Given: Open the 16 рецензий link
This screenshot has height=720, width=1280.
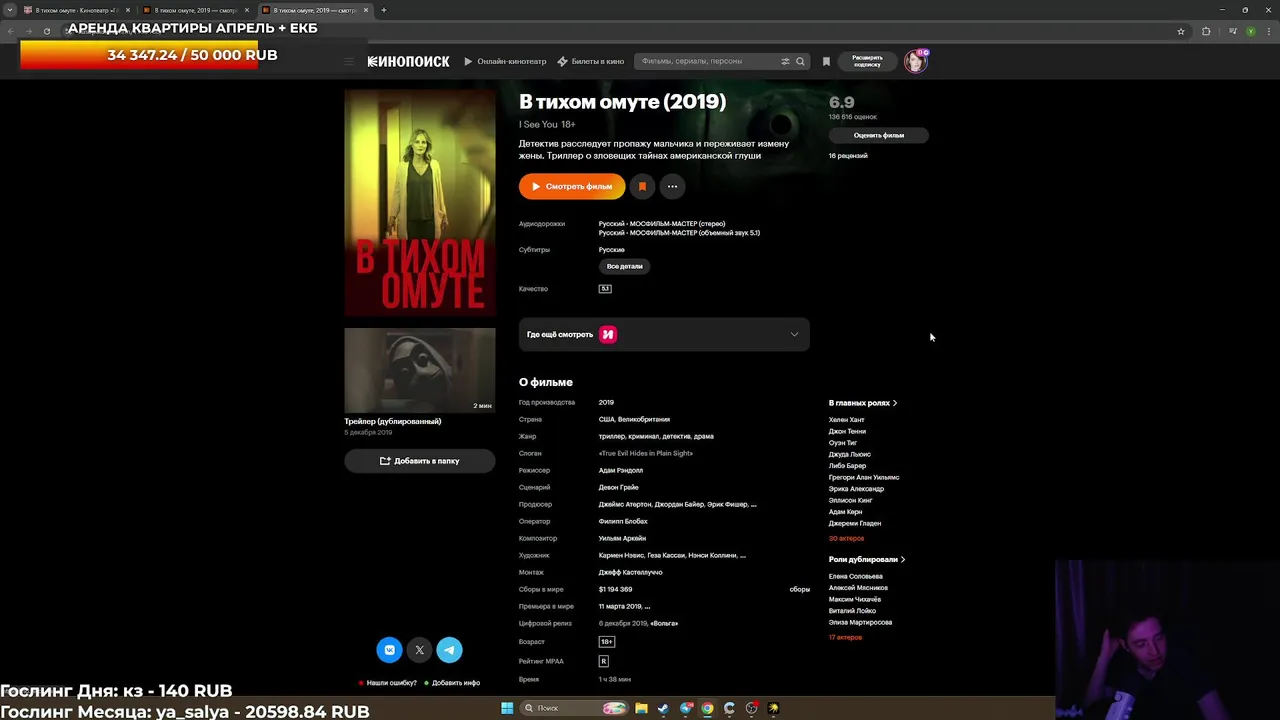Looking at the screenshot, I should pyautogui.click(x=848, y=156).
